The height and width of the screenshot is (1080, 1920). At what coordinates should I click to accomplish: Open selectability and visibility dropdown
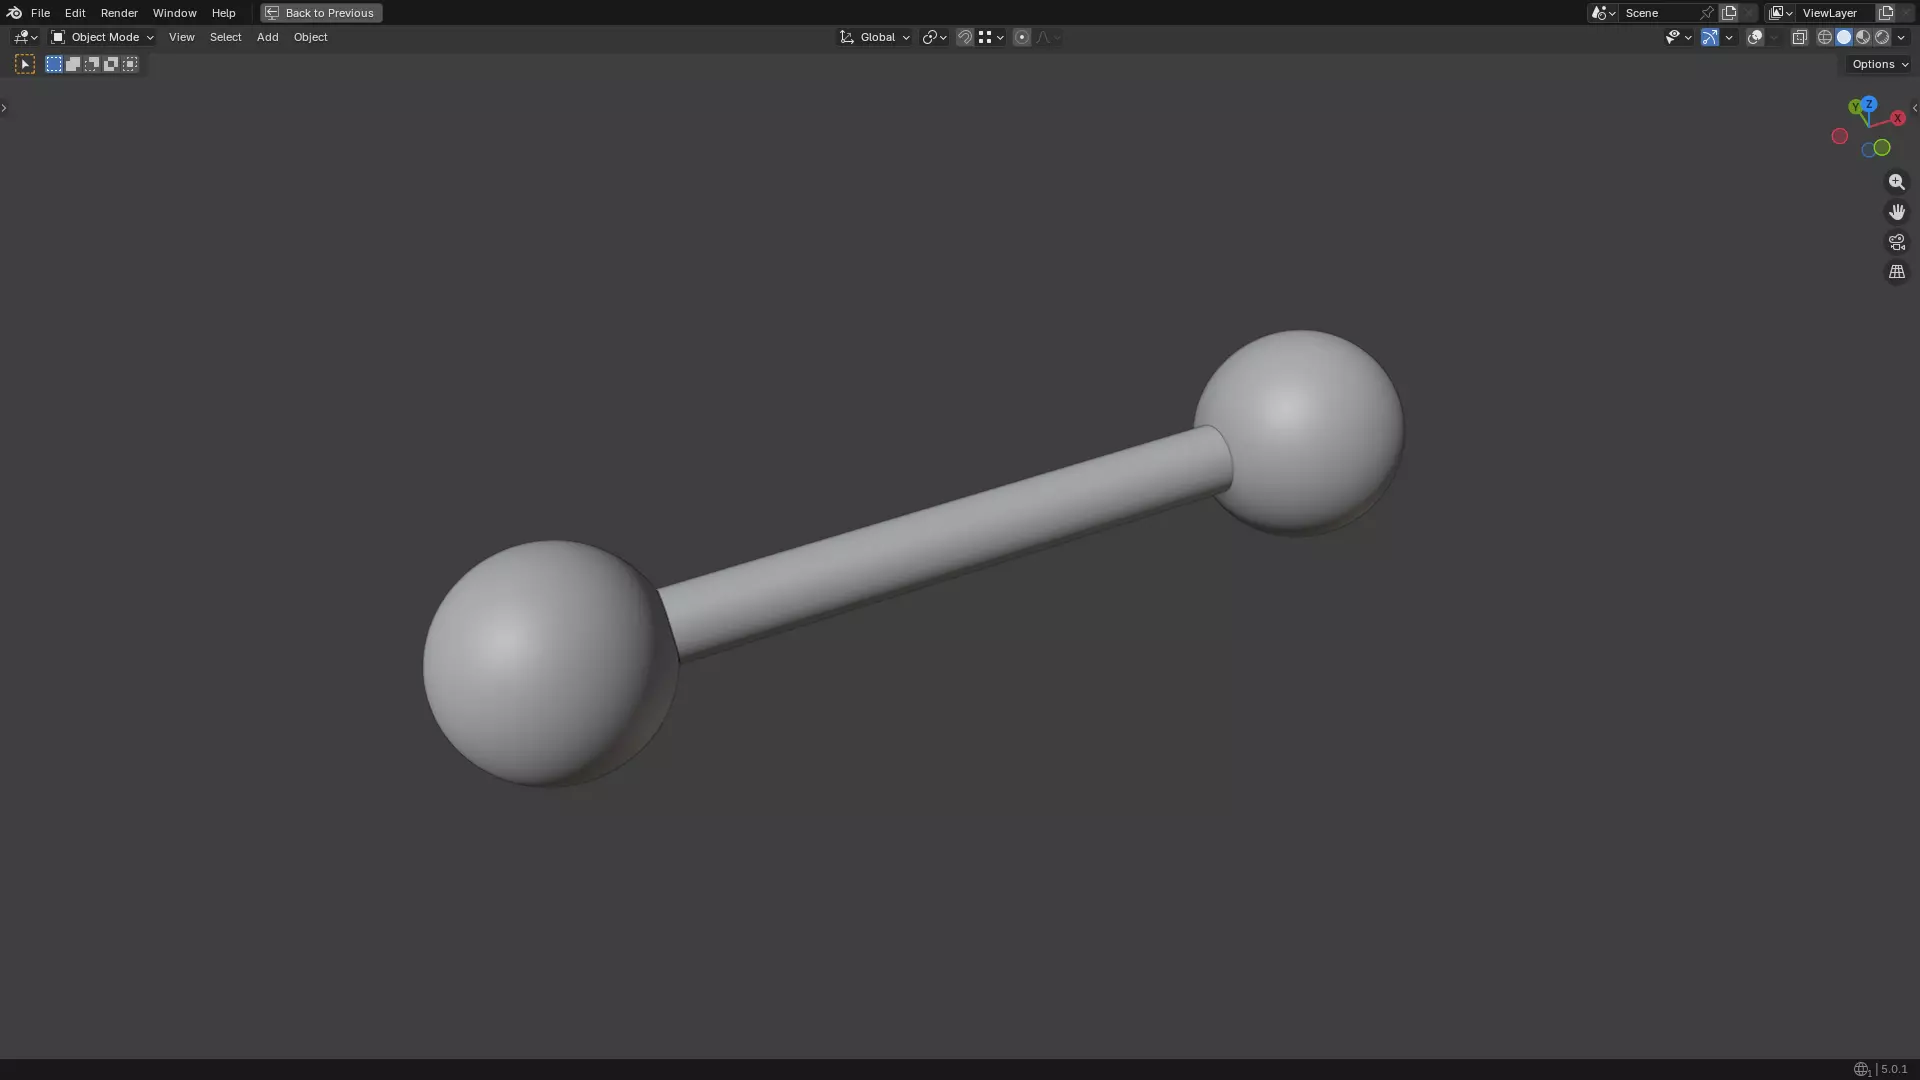(1678, 37)
